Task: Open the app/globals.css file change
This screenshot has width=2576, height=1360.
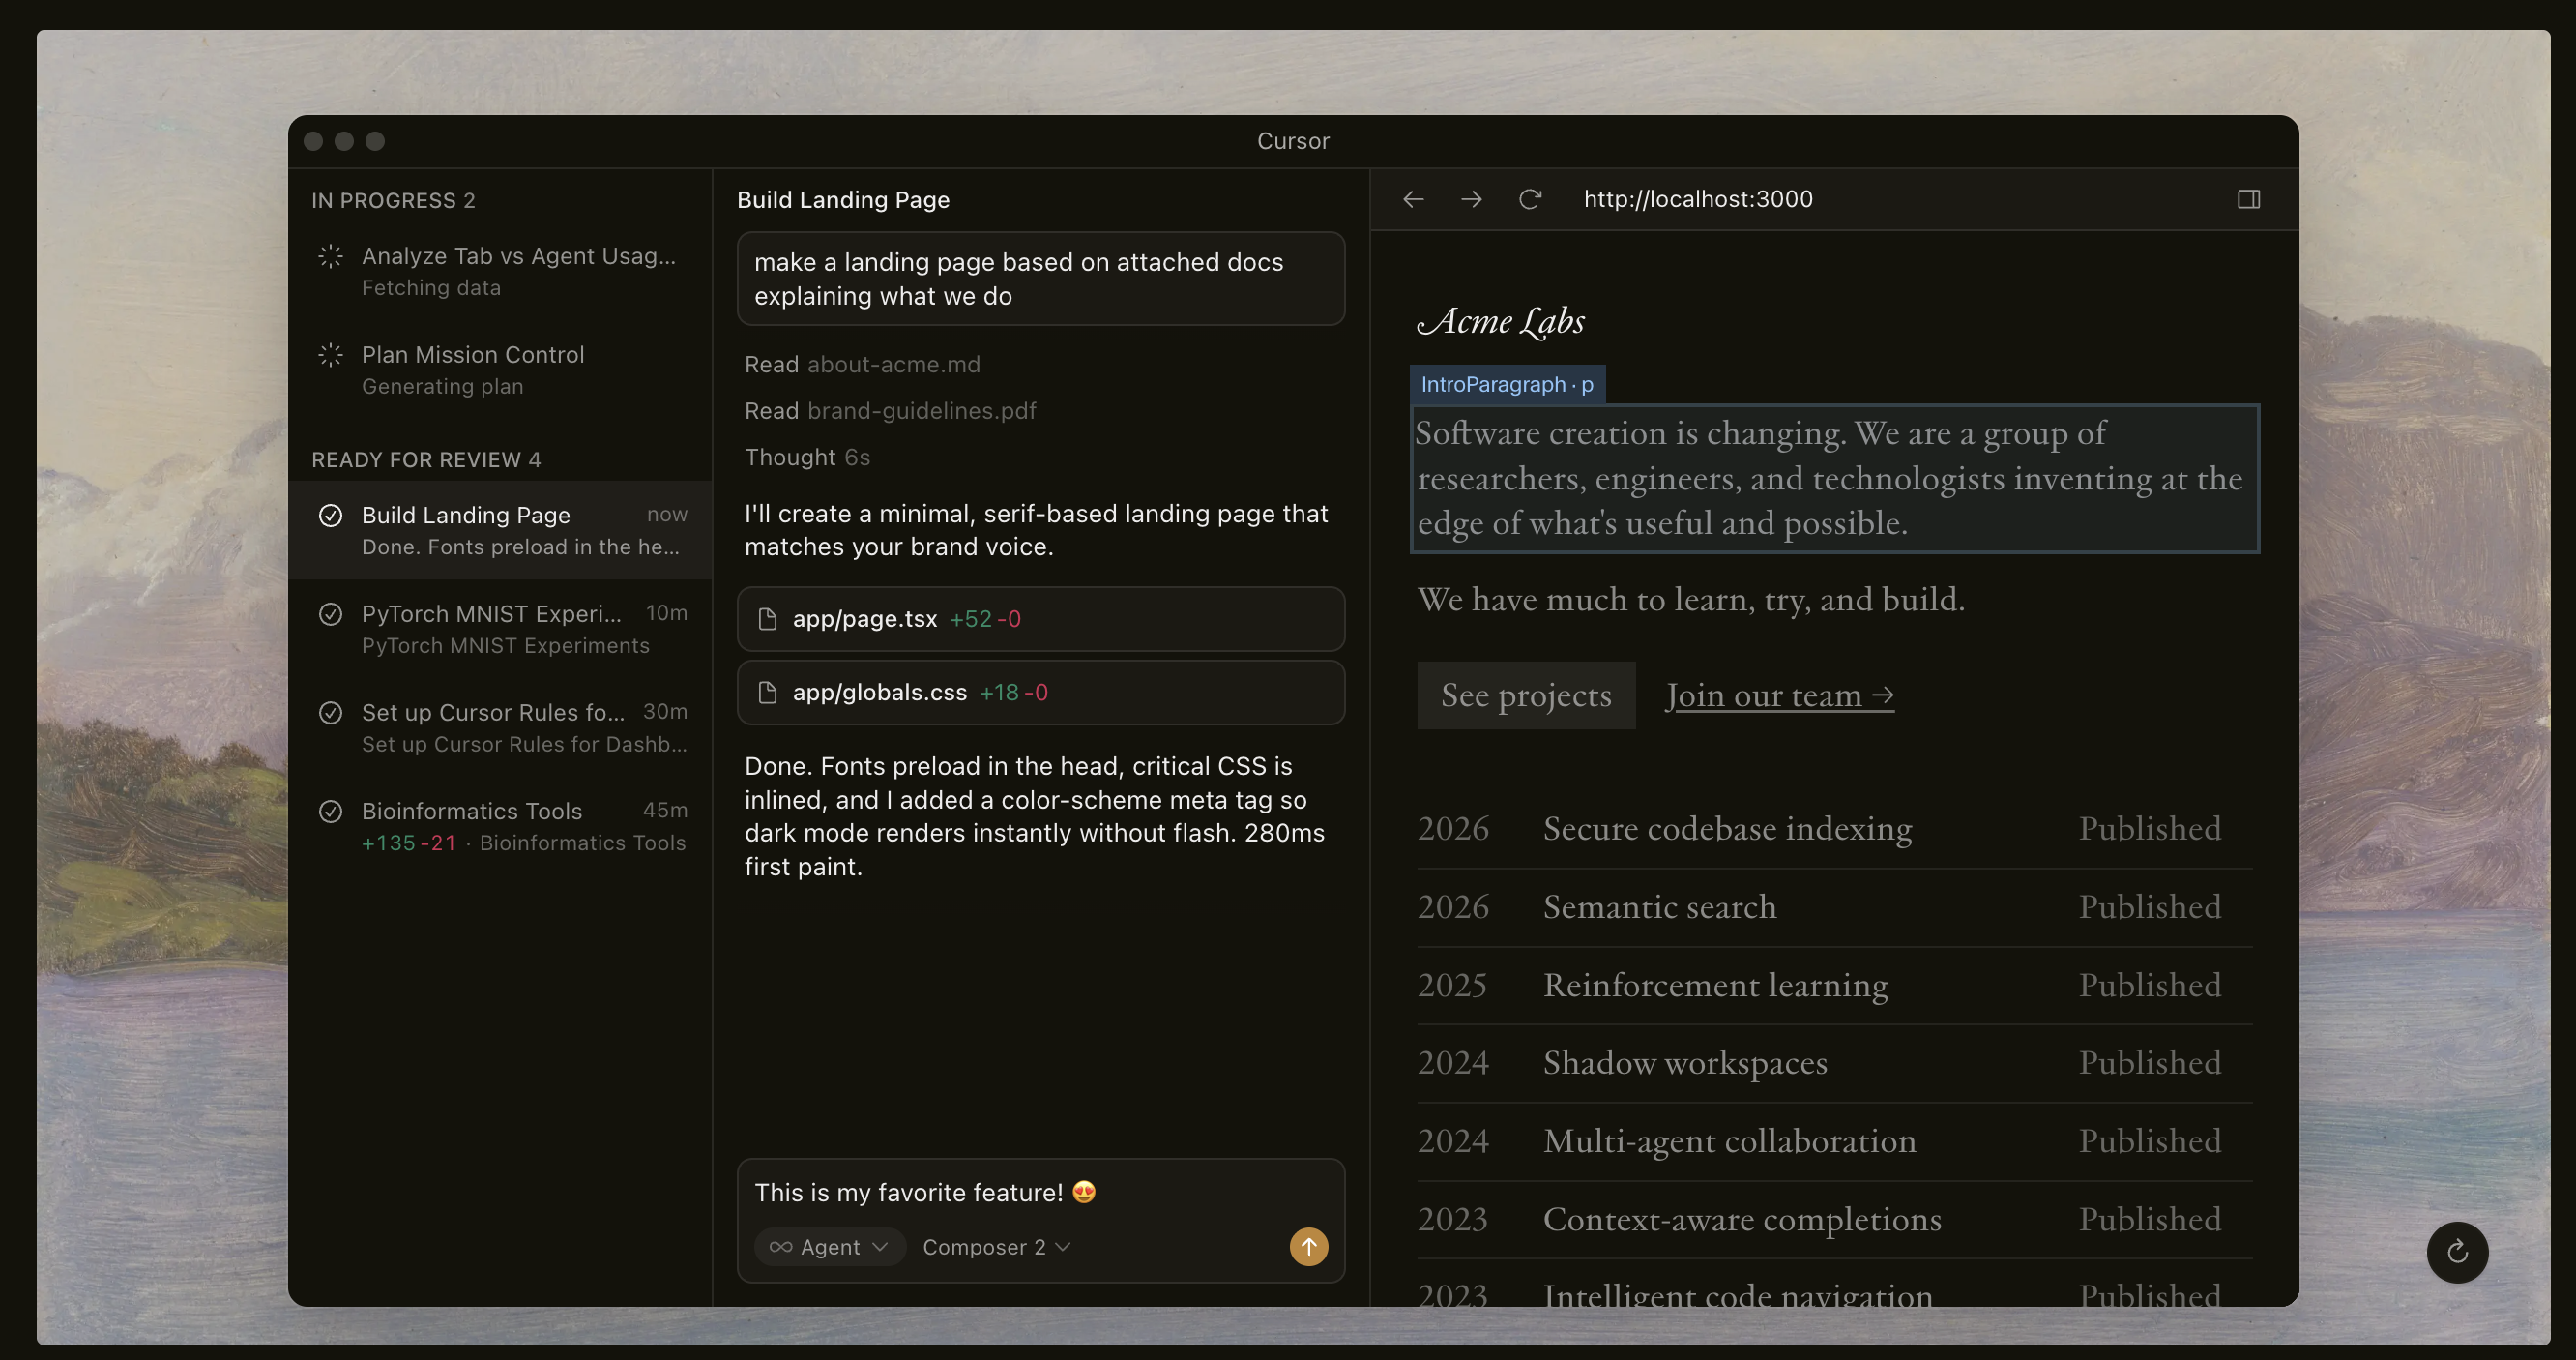Action: tap(1040, 692)
